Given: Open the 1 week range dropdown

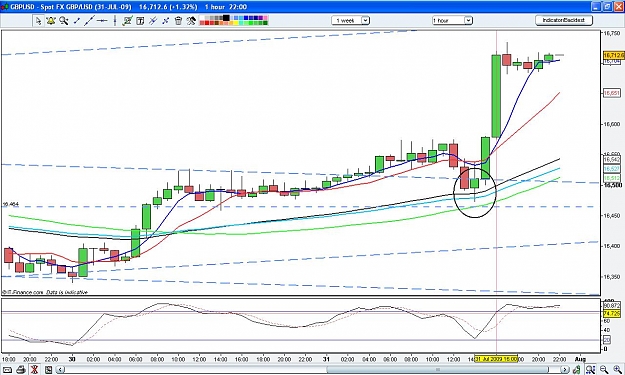Looking at the screenshot, I should [x=350, y=20].
